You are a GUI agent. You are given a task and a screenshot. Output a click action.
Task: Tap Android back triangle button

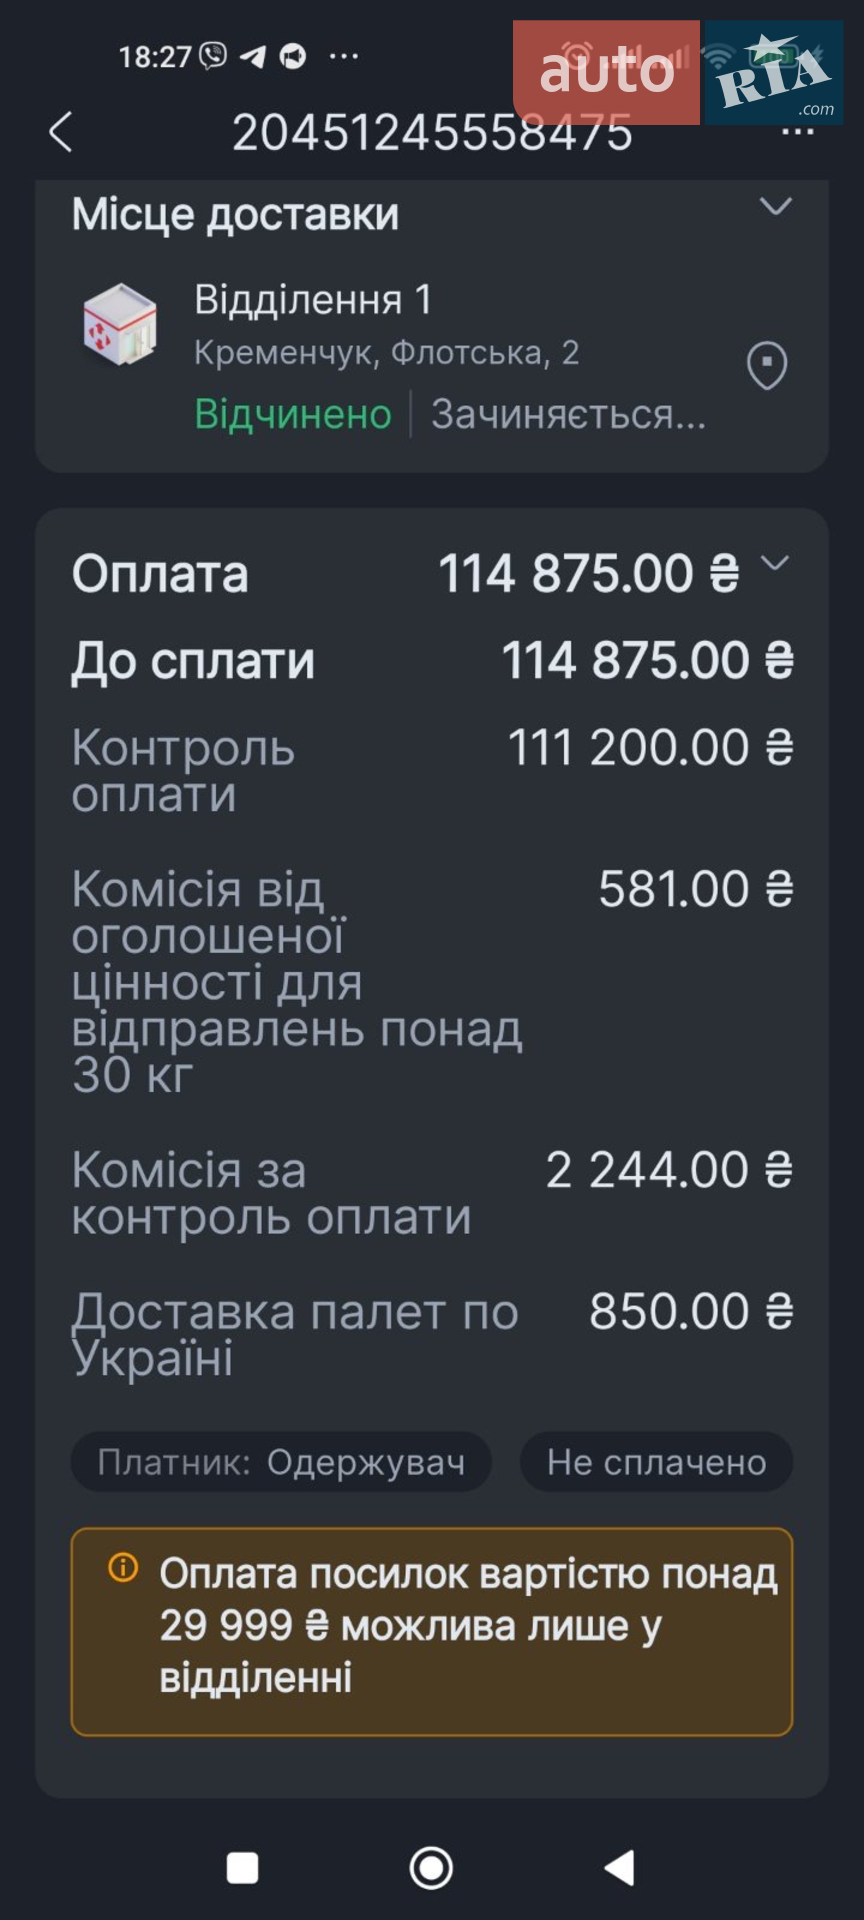point(620,1867)
